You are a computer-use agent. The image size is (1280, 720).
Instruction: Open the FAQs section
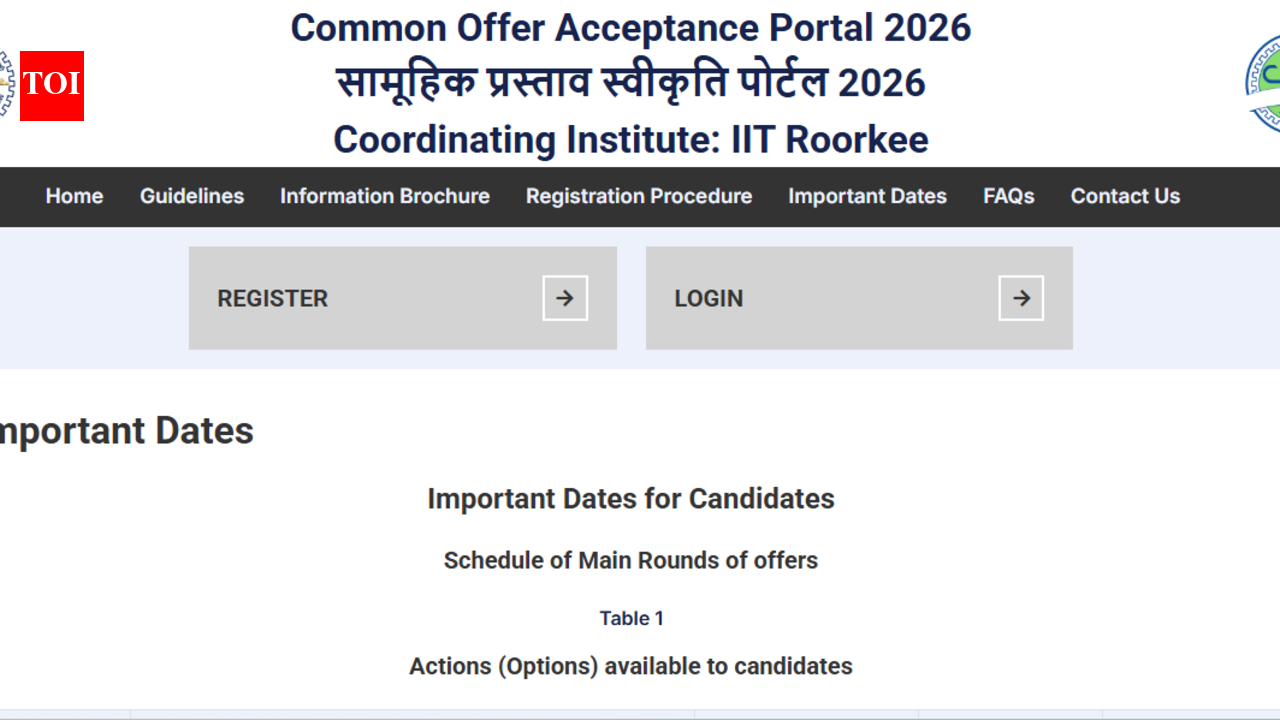1008,196
